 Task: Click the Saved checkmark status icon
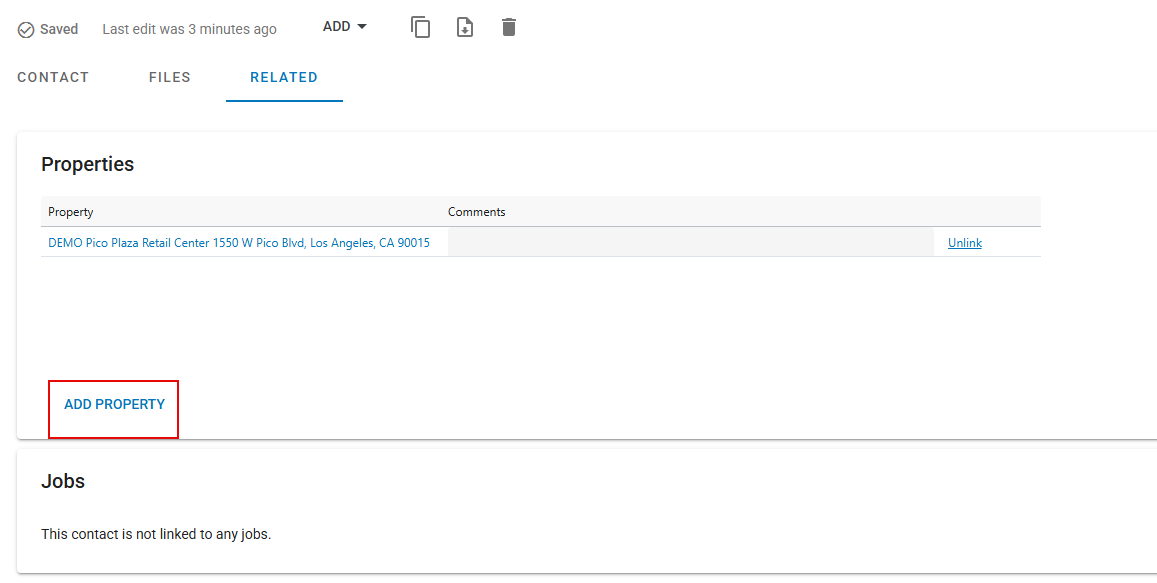(26, 30)
